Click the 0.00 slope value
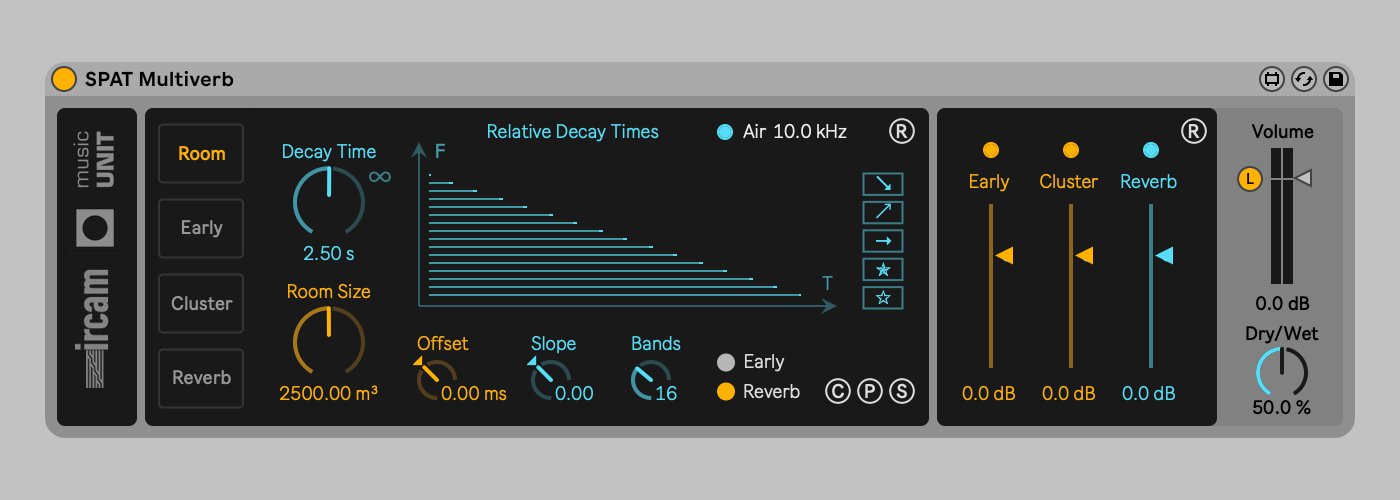Image resolution: width=1400 pixels, height=500 pixels. coord(575,394)
